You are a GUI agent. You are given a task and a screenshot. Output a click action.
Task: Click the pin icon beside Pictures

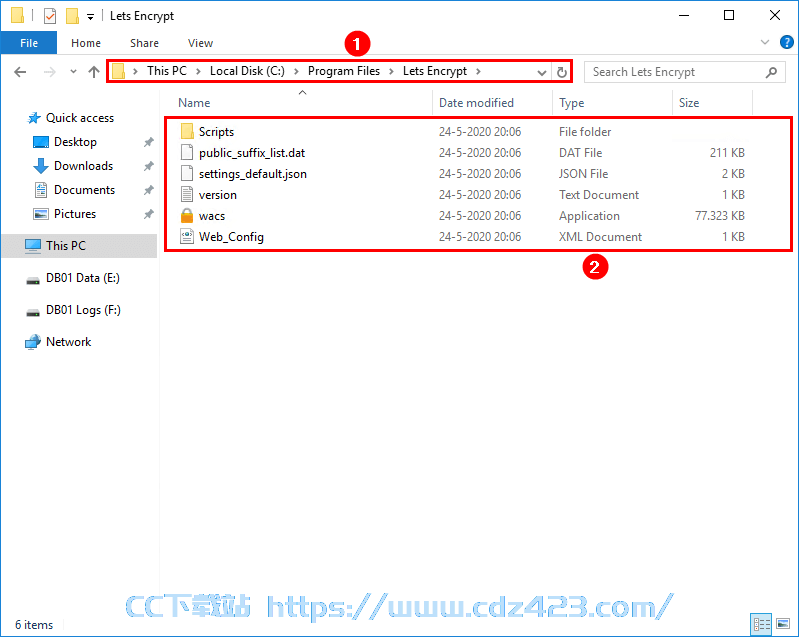pyautogui.click(x=148, y=214)
